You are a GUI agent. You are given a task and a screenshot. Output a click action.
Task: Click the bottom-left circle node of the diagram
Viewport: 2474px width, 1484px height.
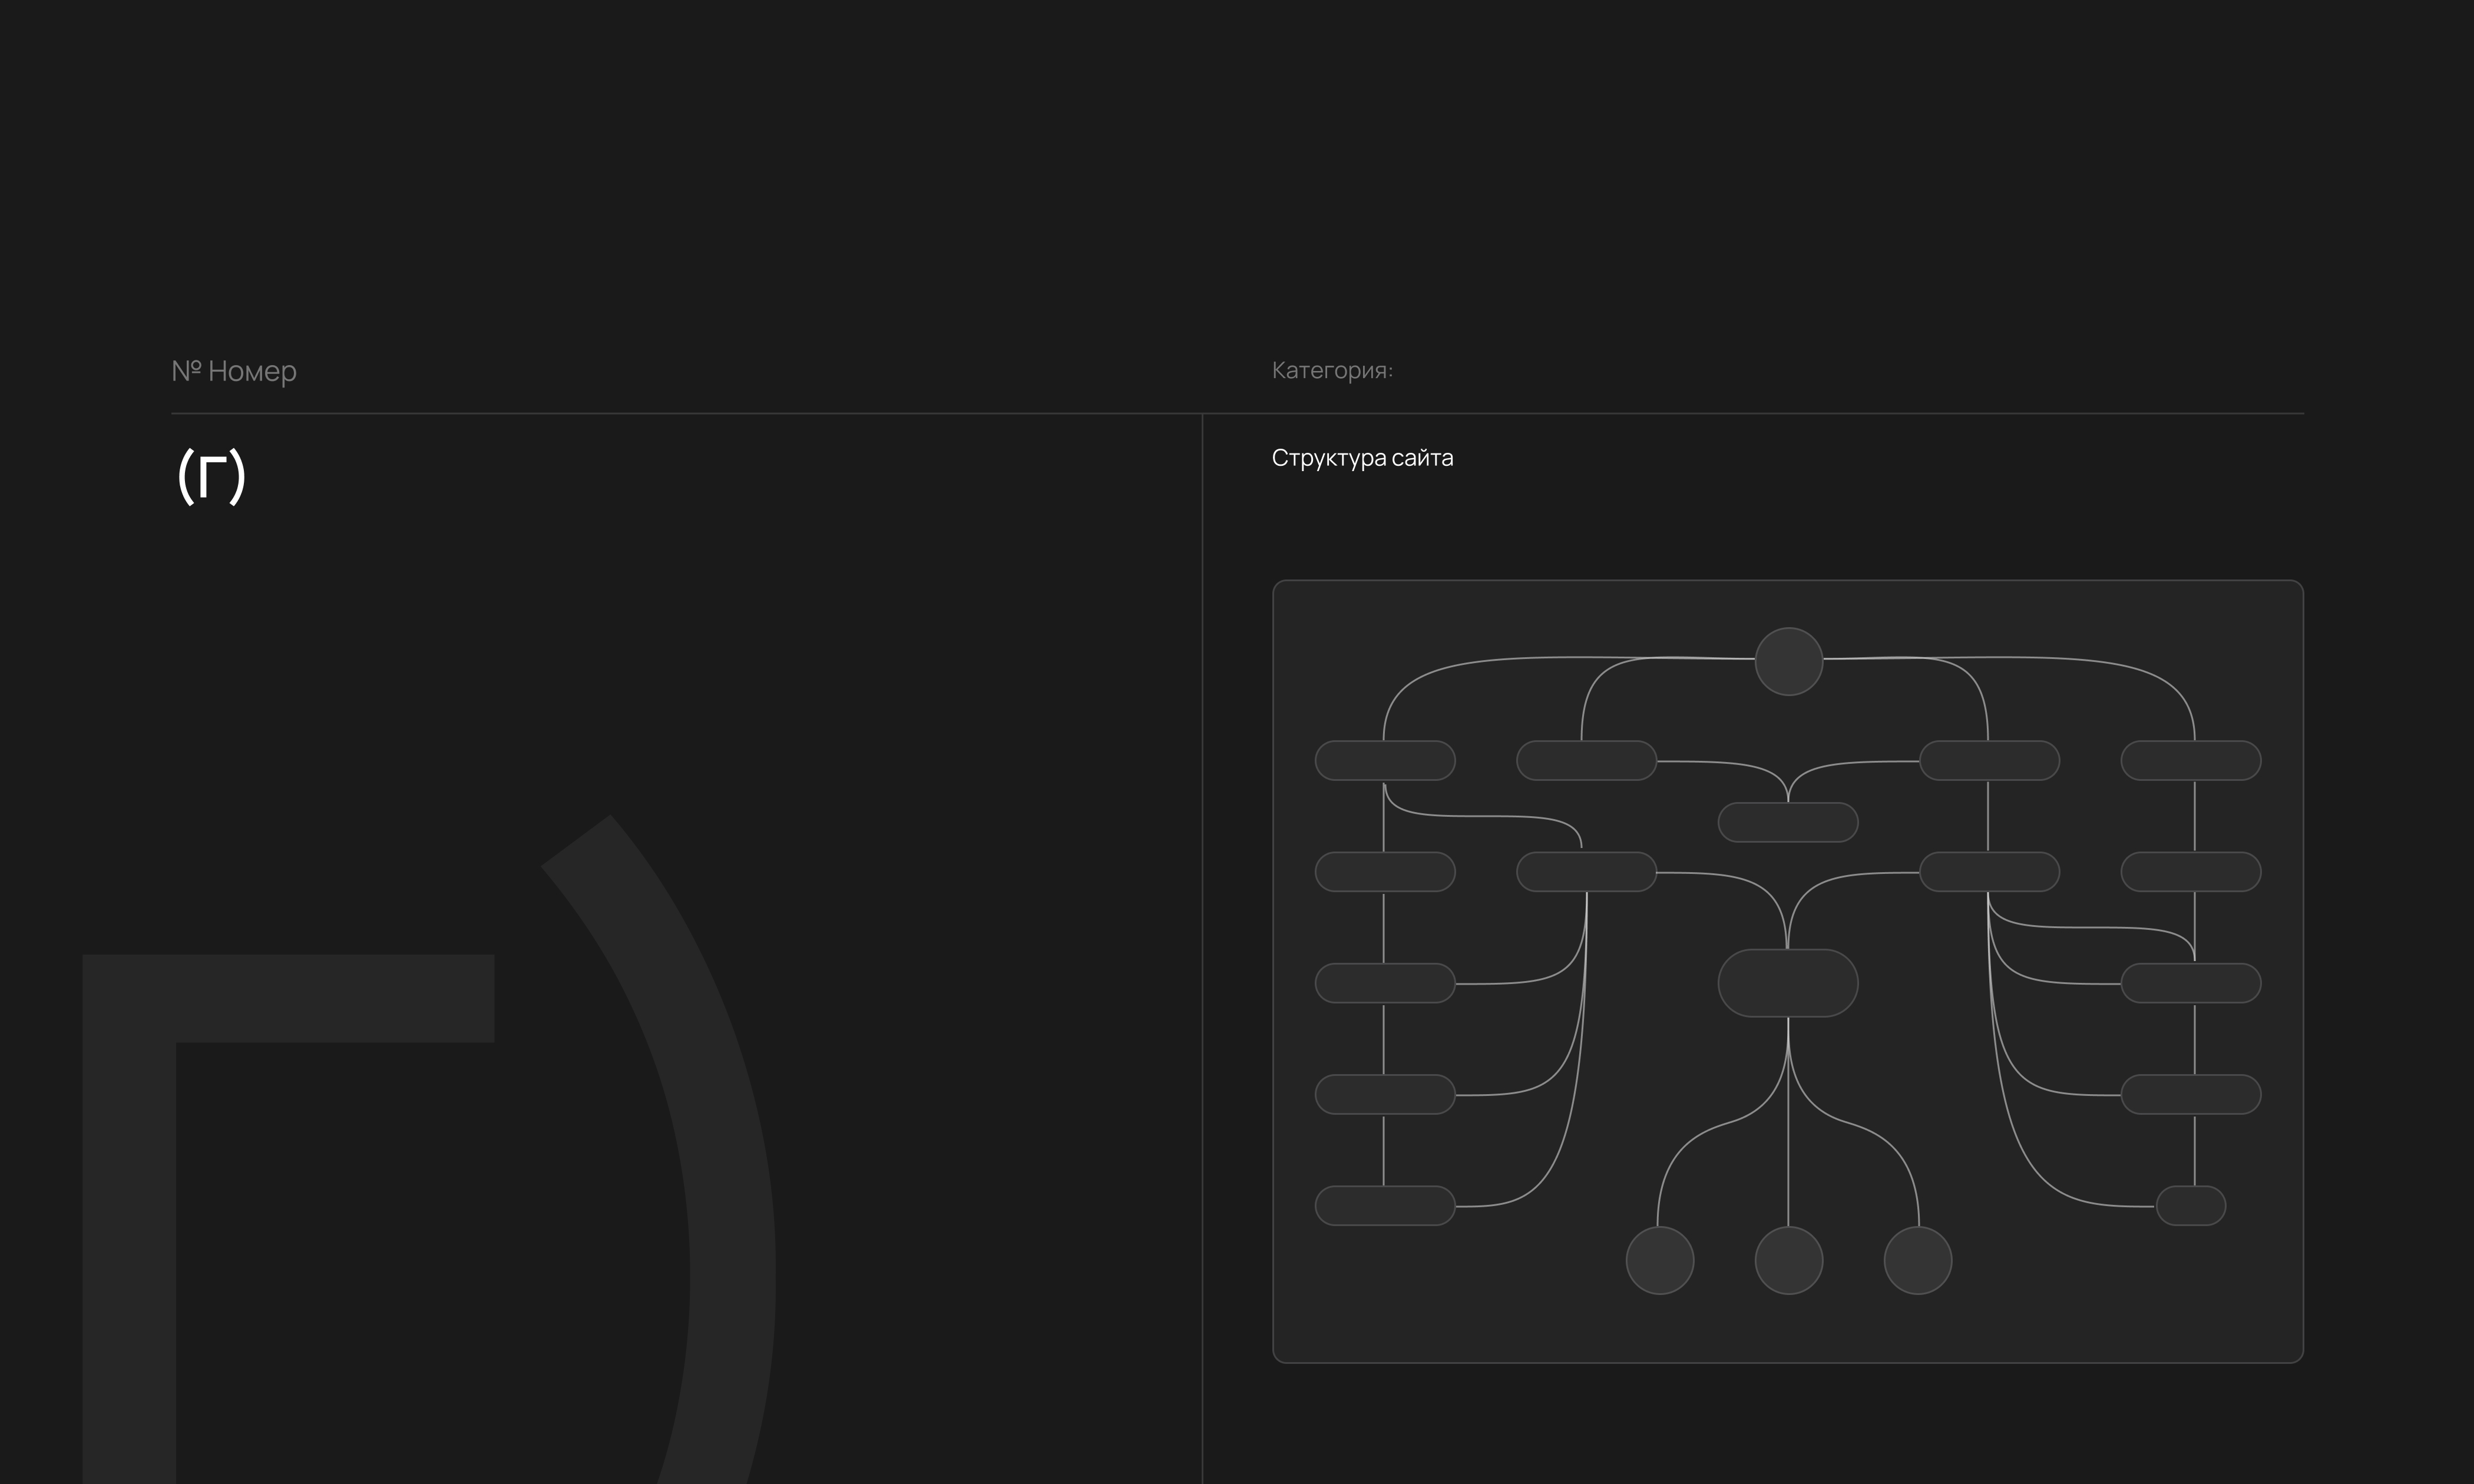(1659, 1260)
